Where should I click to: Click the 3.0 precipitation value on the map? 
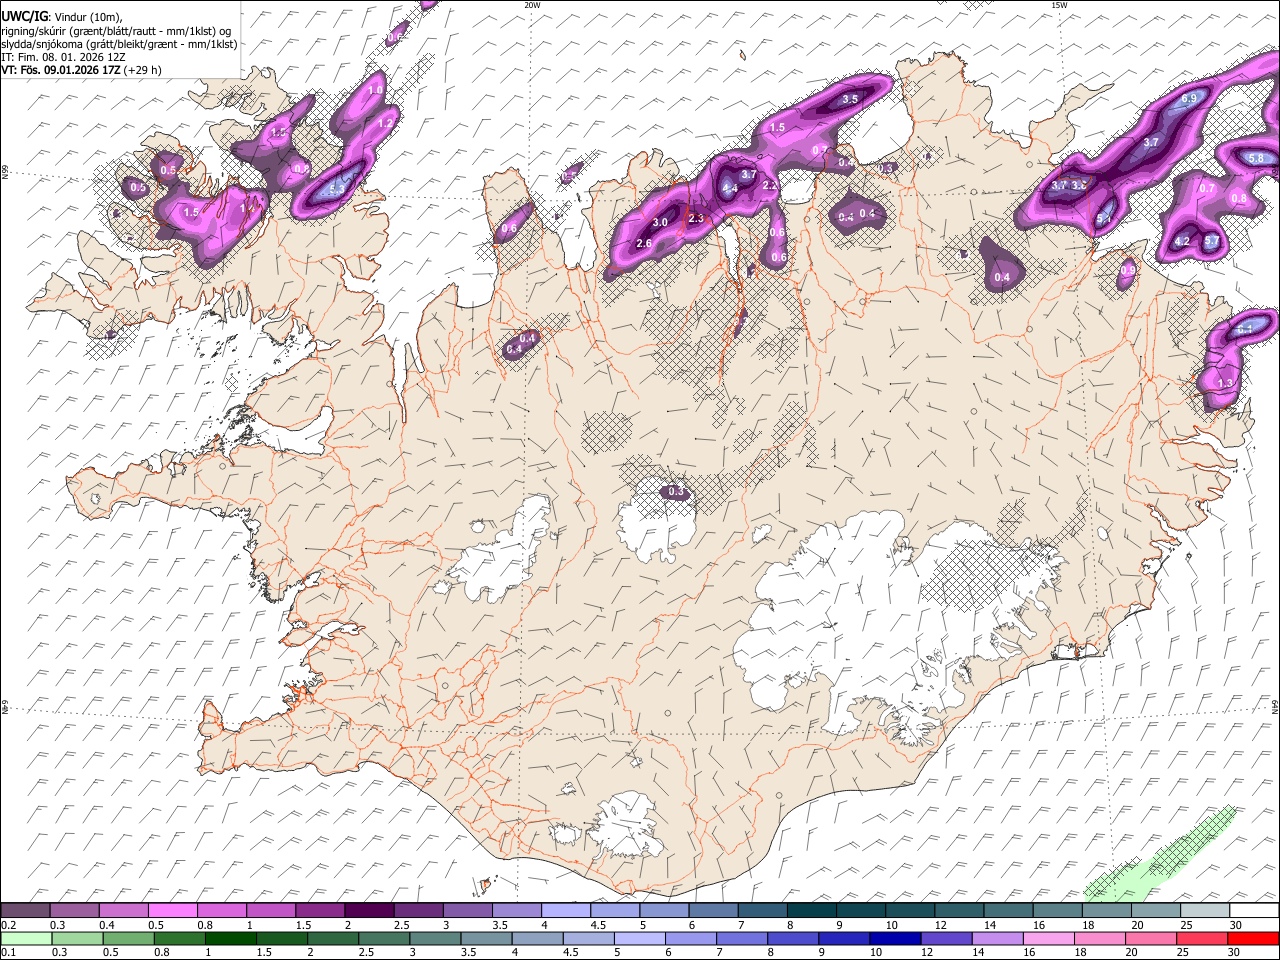pyautogui.click(x=660, y=222)
